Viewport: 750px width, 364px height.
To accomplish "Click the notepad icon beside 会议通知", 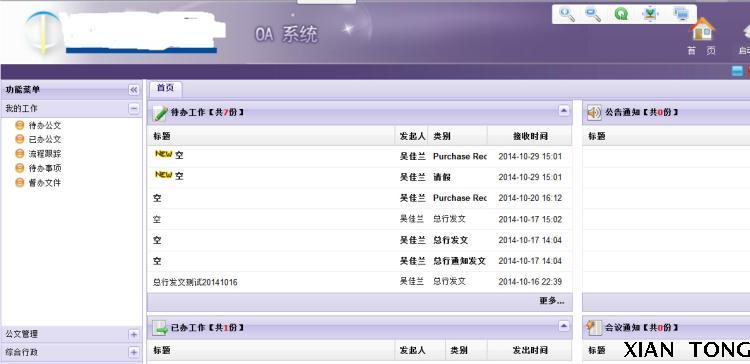I will [x=594, y=328].
